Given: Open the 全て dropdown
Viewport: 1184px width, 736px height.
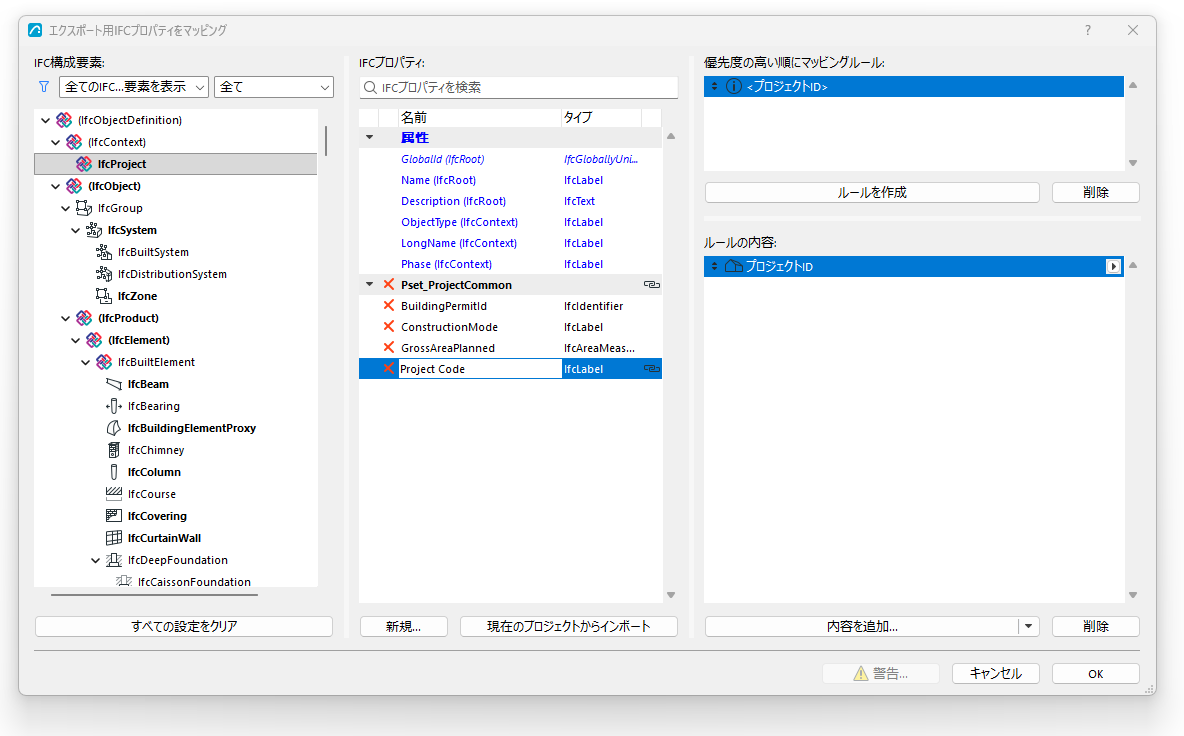Looking at the screenshot, I should (273, 87).
